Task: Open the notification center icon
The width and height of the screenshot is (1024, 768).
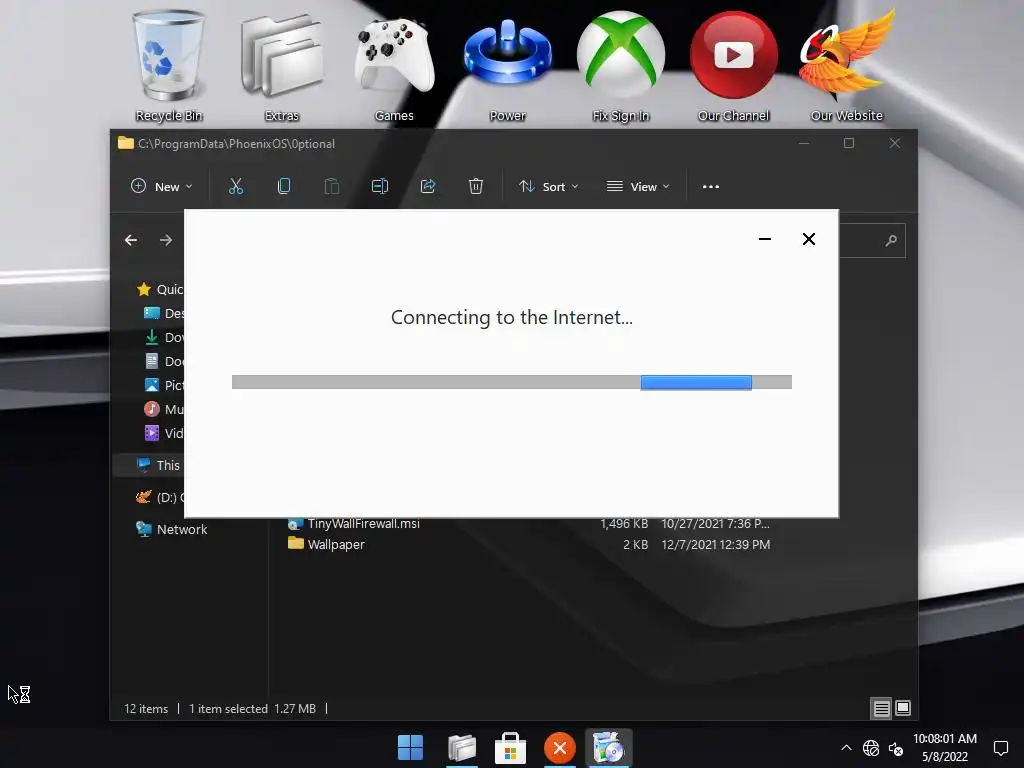Action: click(1000, 748)
